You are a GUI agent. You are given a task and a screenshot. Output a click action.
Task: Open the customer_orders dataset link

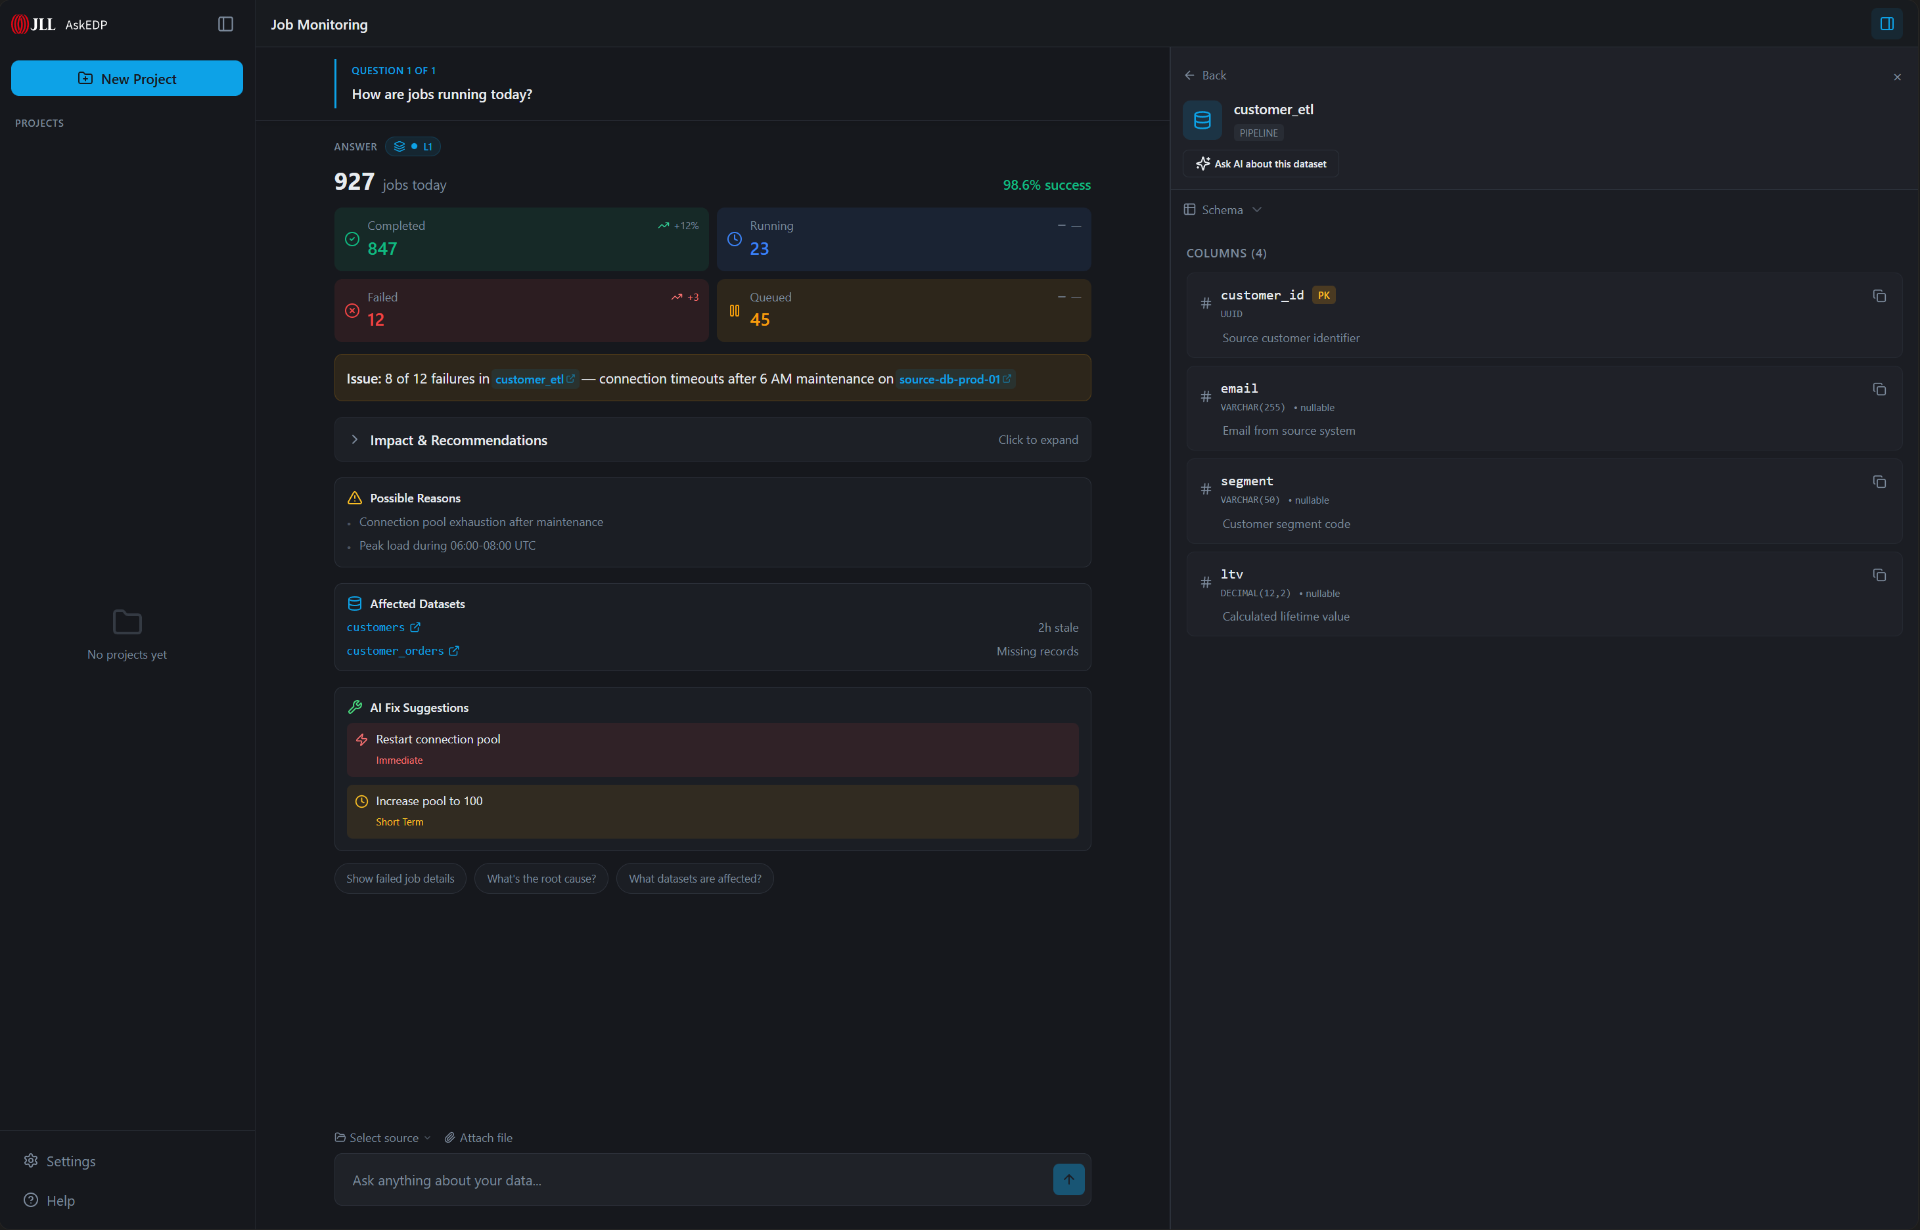click(403, 651)
